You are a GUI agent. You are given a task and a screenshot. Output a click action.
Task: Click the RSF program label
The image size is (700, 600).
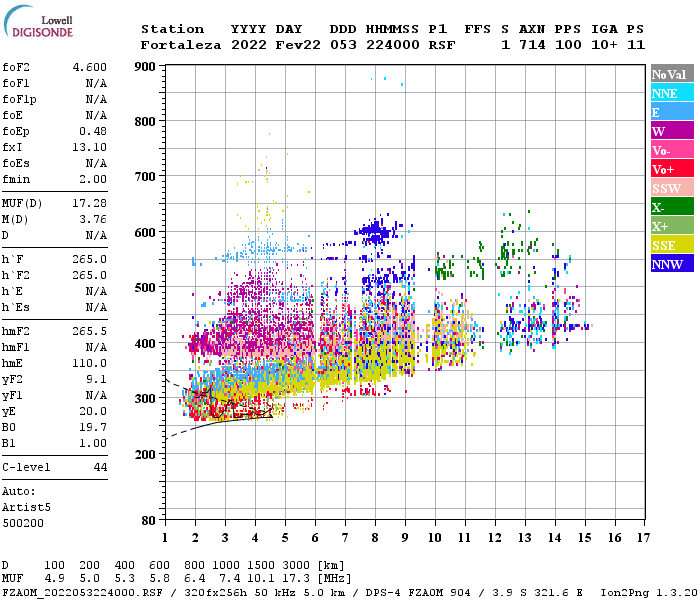coord(442,46)
